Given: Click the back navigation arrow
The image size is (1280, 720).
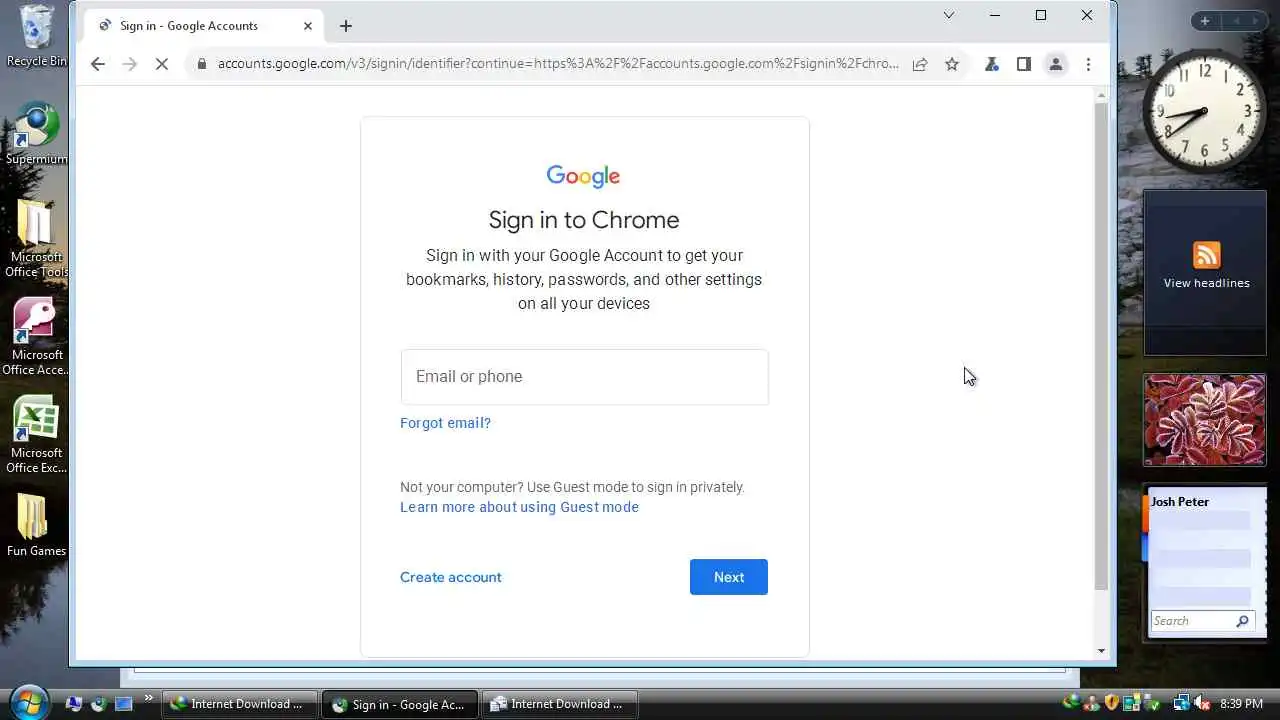Looking at the screenshot, I should (97, 64).
